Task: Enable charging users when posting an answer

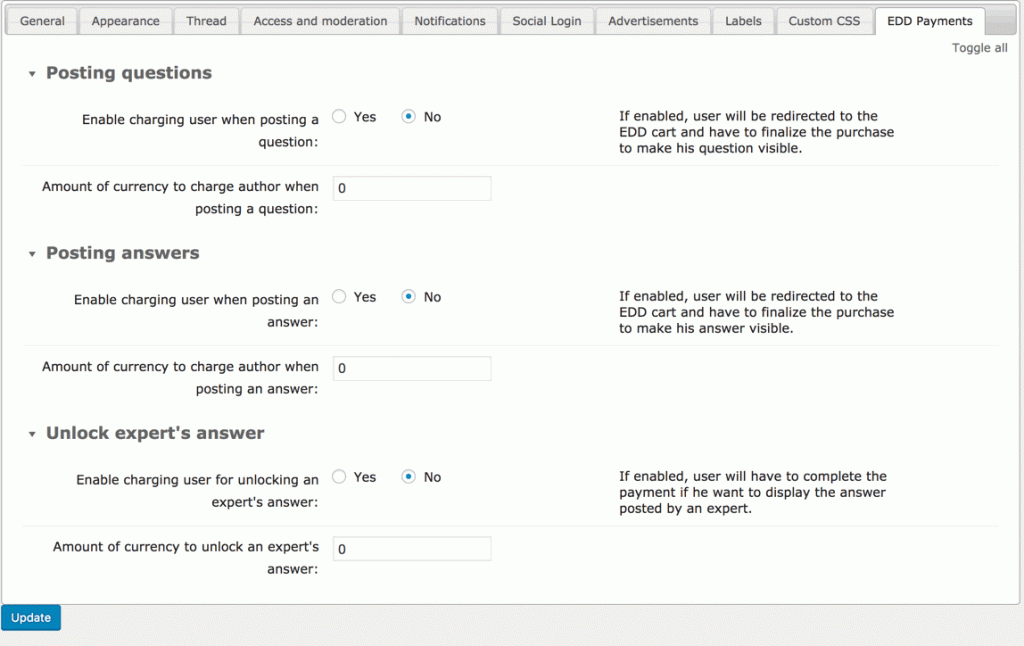Action: pyautogui.click(x=339, y=296)
